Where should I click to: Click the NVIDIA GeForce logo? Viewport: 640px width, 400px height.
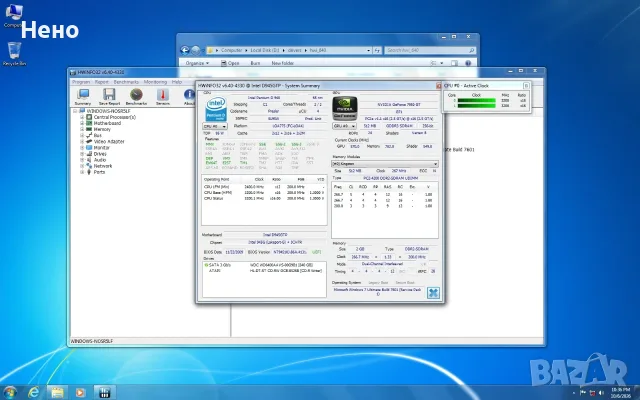[345, 108]
